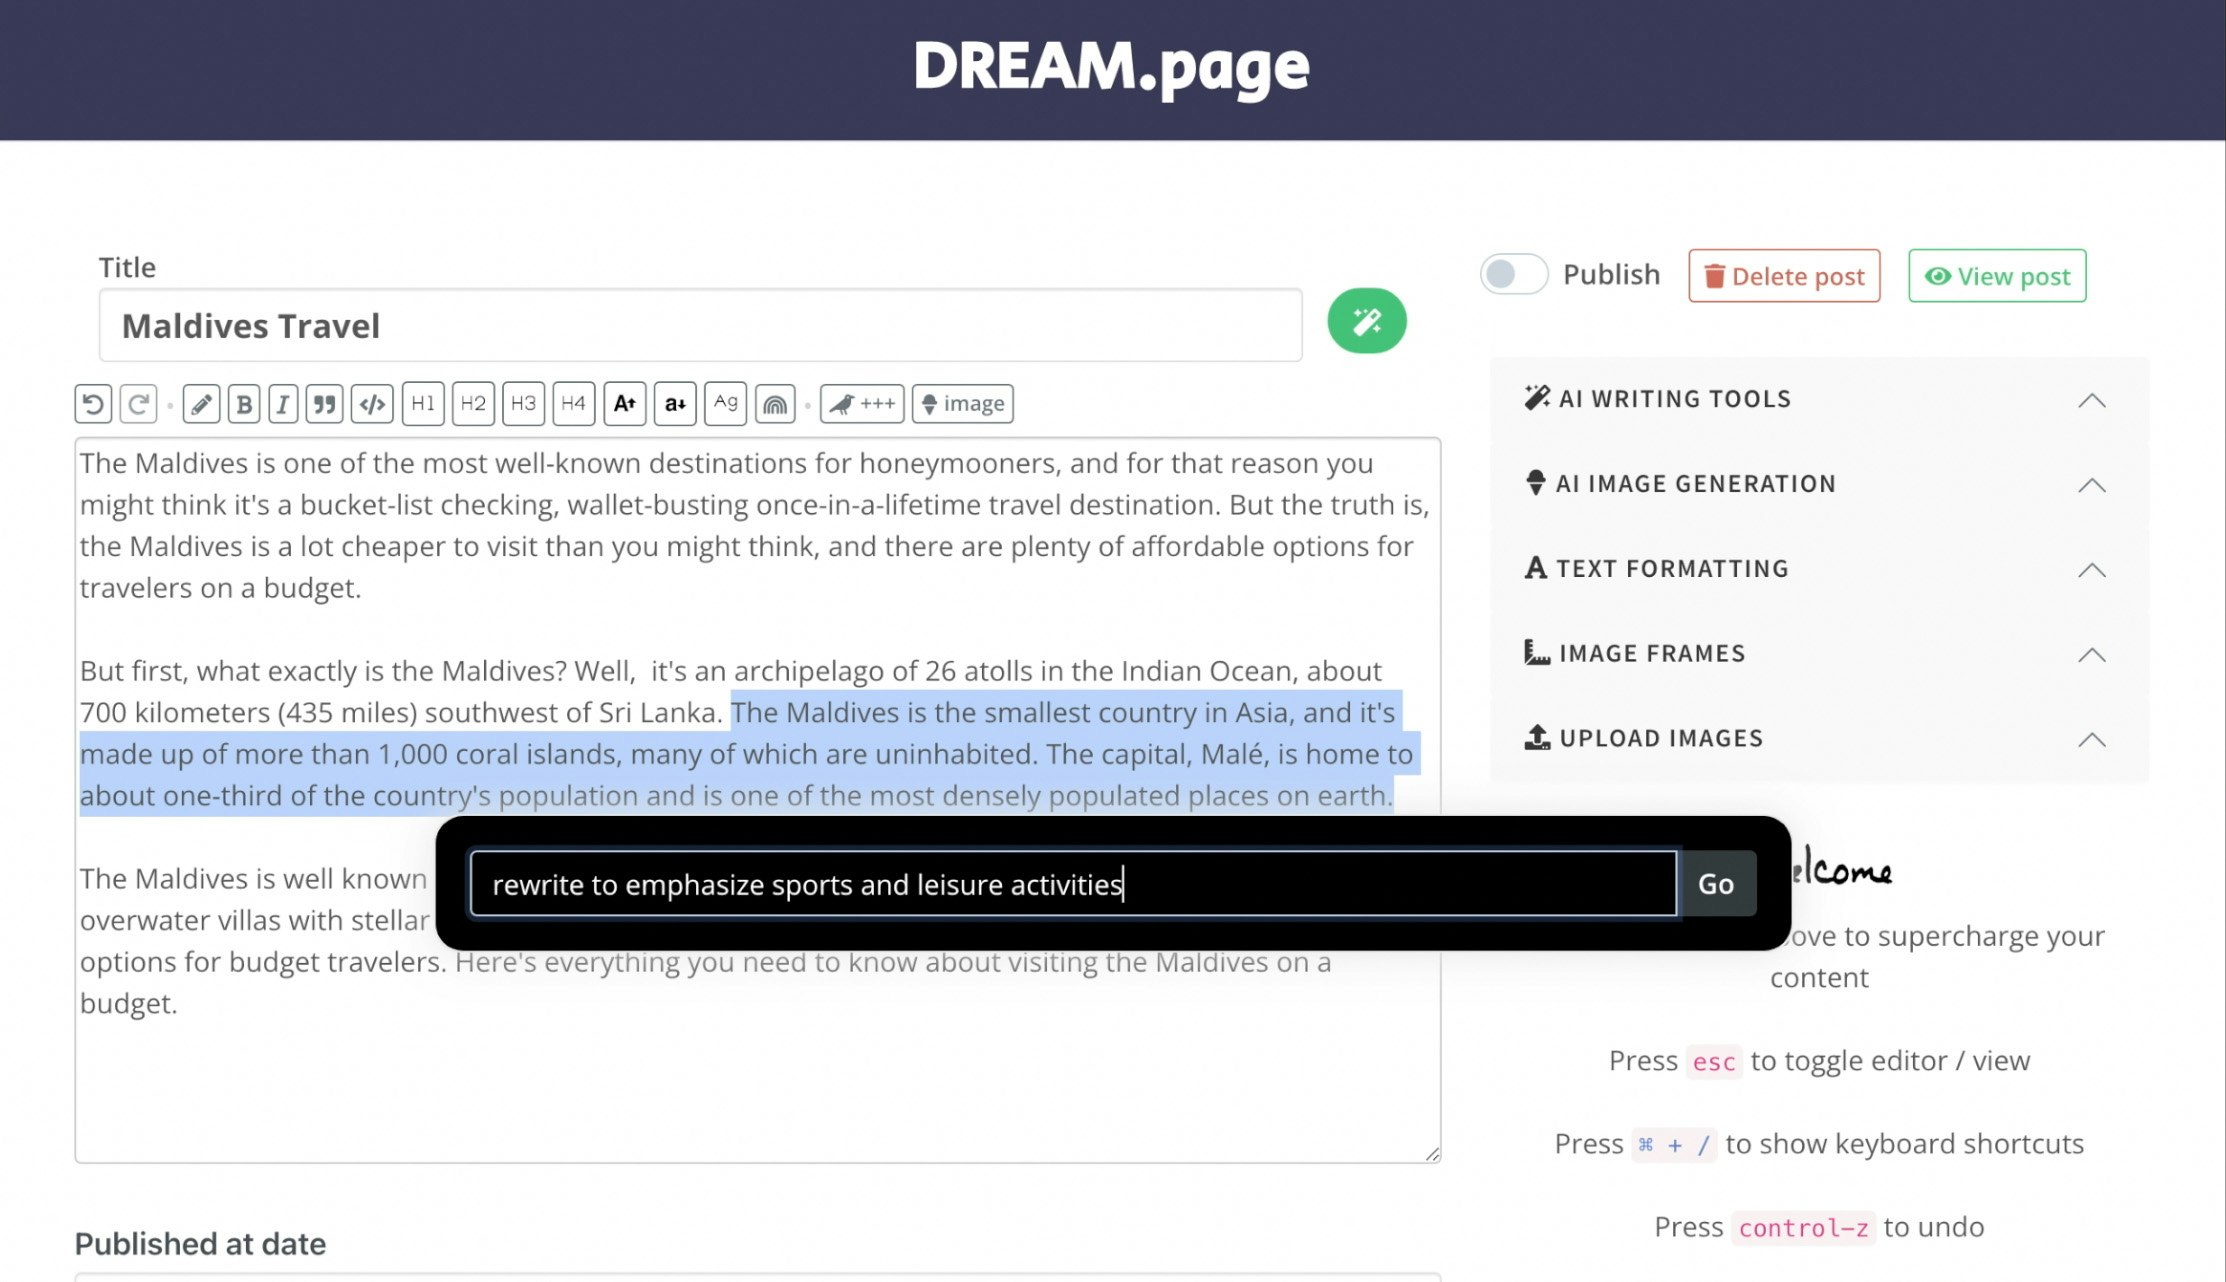Image resolution: width=2226 pixels, height=1282 pixels.
Task: Click the '⌘ + /' shortcut hint
Action: 1675,1145
